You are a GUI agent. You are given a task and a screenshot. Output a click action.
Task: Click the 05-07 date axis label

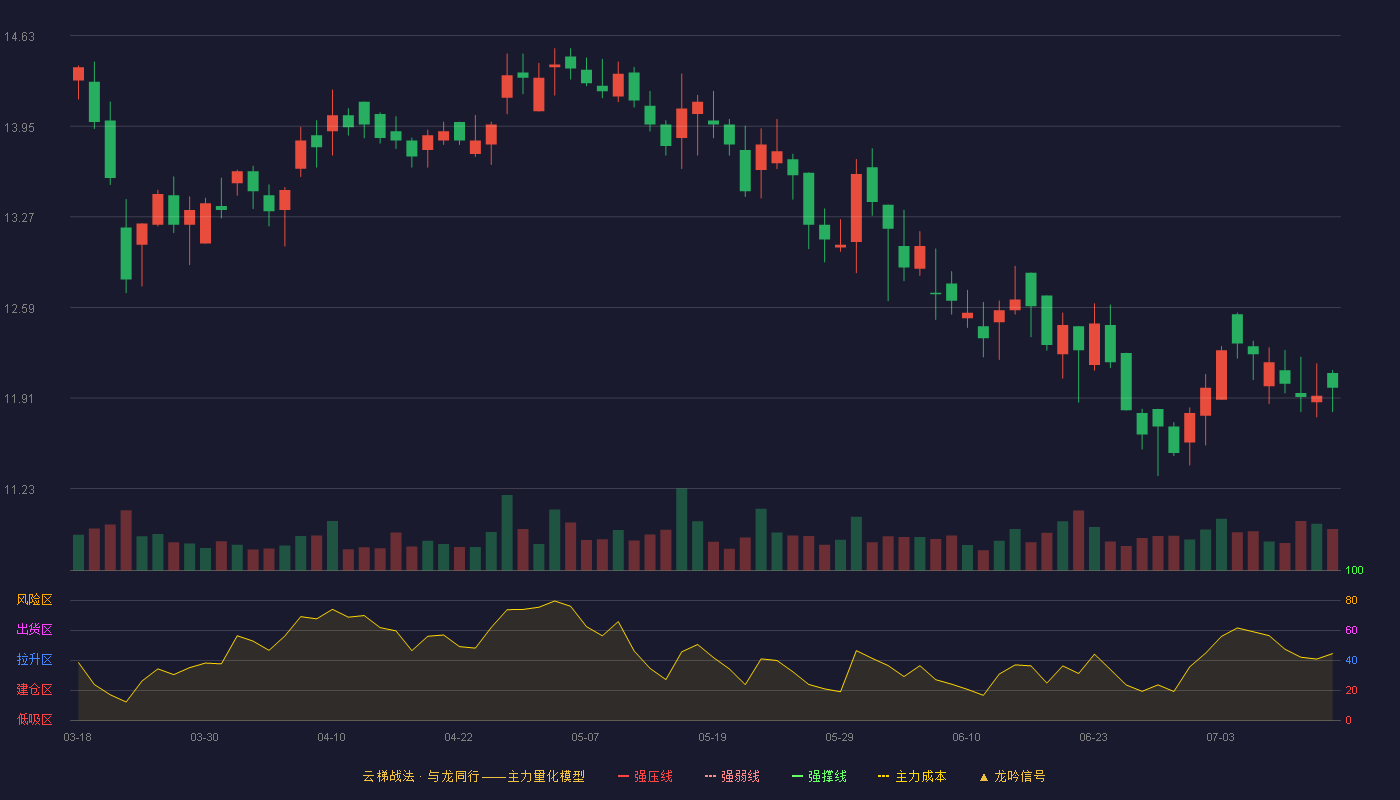click(x=585, y=737)
